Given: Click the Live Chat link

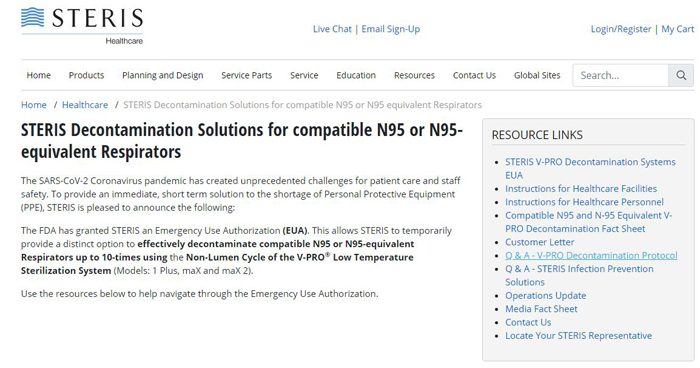Looking at the screenshot, I should (x=332, y=29).
